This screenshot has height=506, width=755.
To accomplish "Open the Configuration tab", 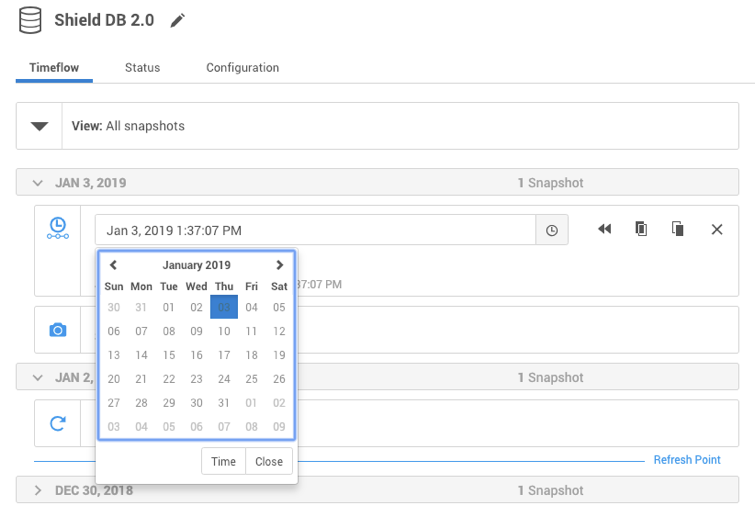I will (242, 68).
